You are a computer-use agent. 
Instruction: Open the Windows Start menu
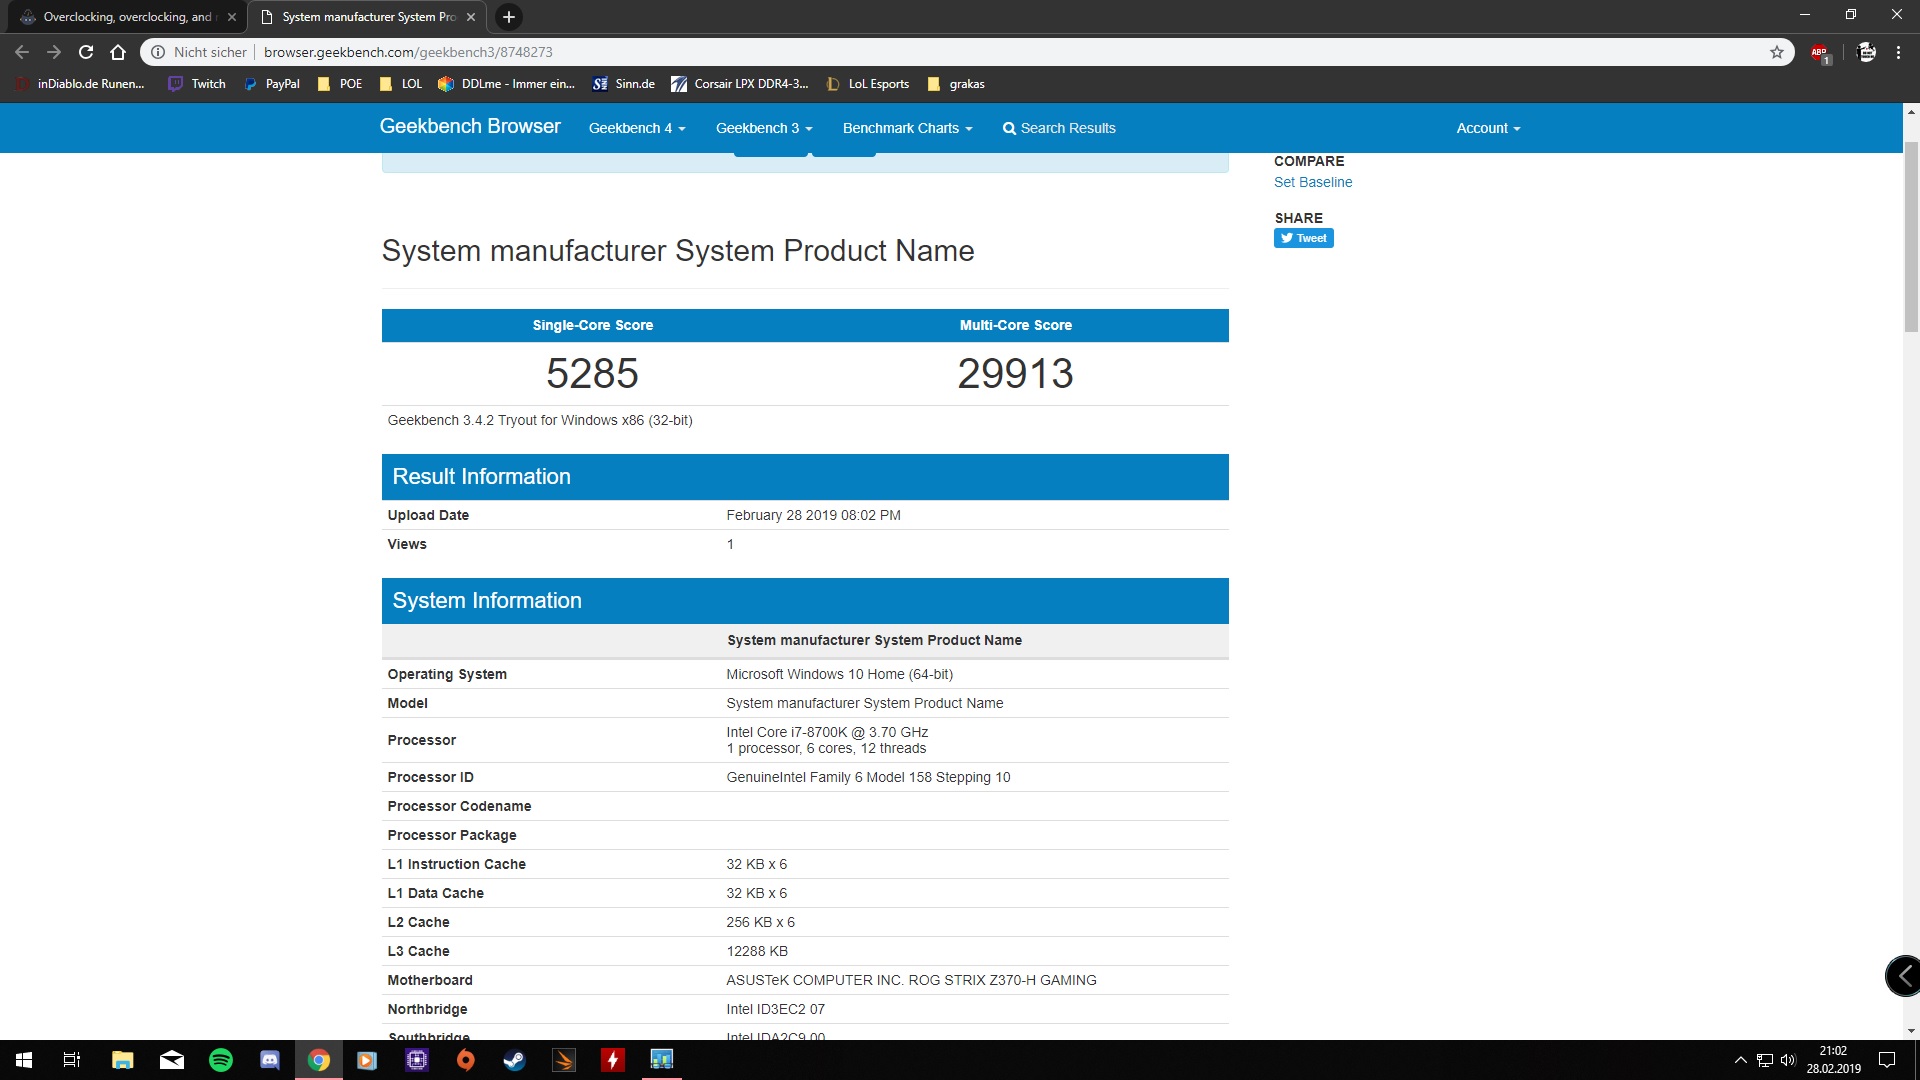pos(24,1060)
